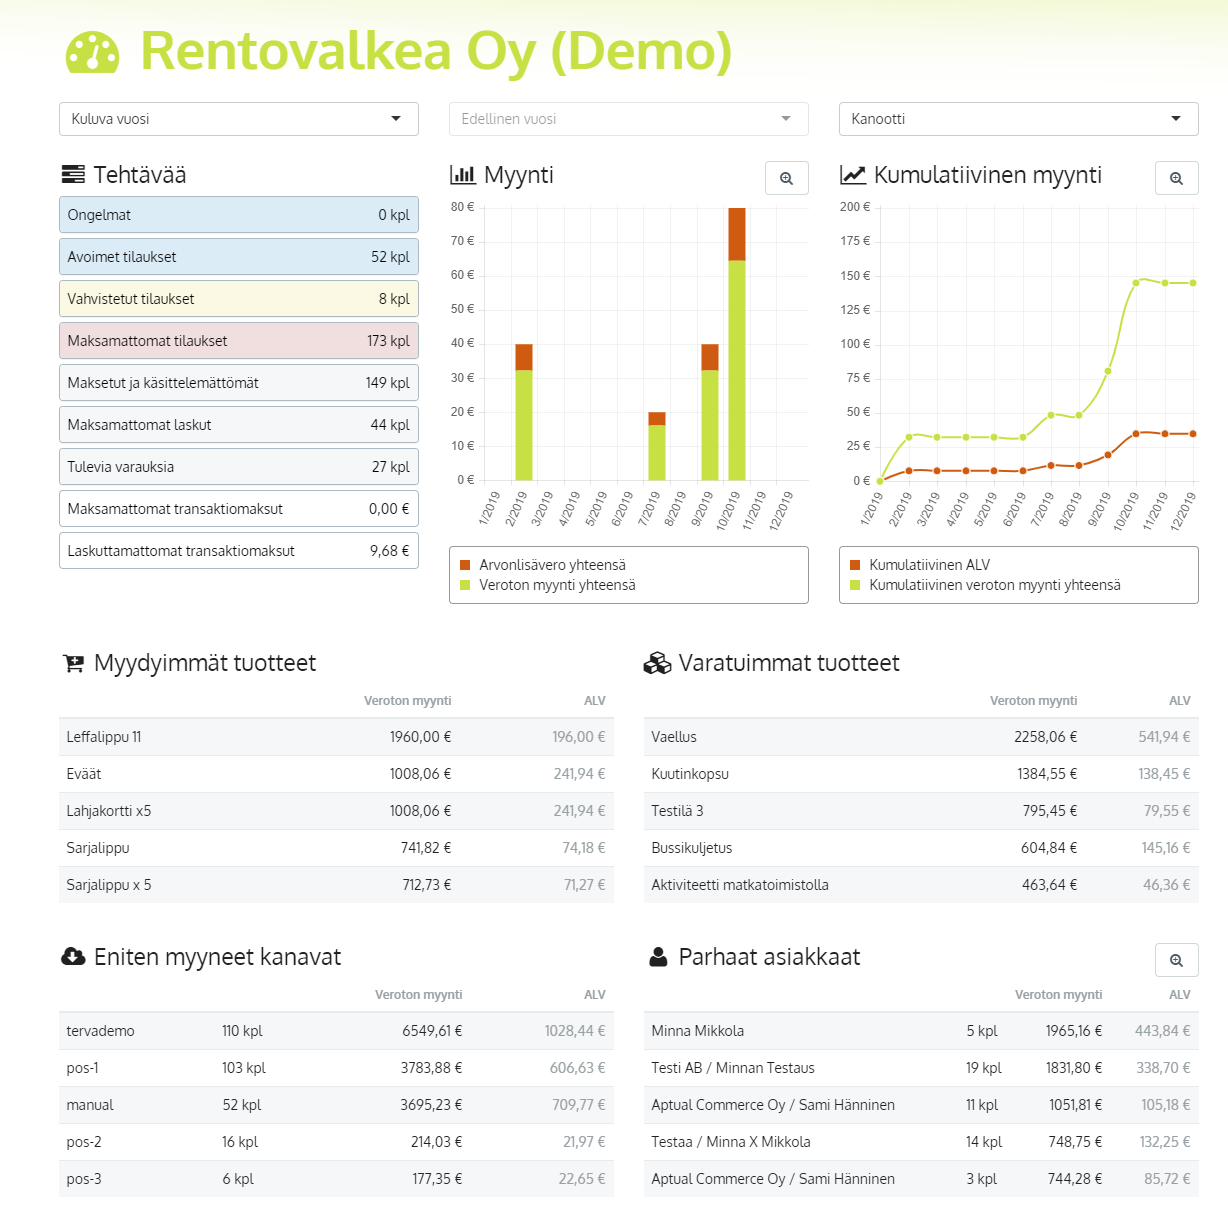
Task: Open Maksetut ja käsittelemättömät row
Action: tap(239, 383)
